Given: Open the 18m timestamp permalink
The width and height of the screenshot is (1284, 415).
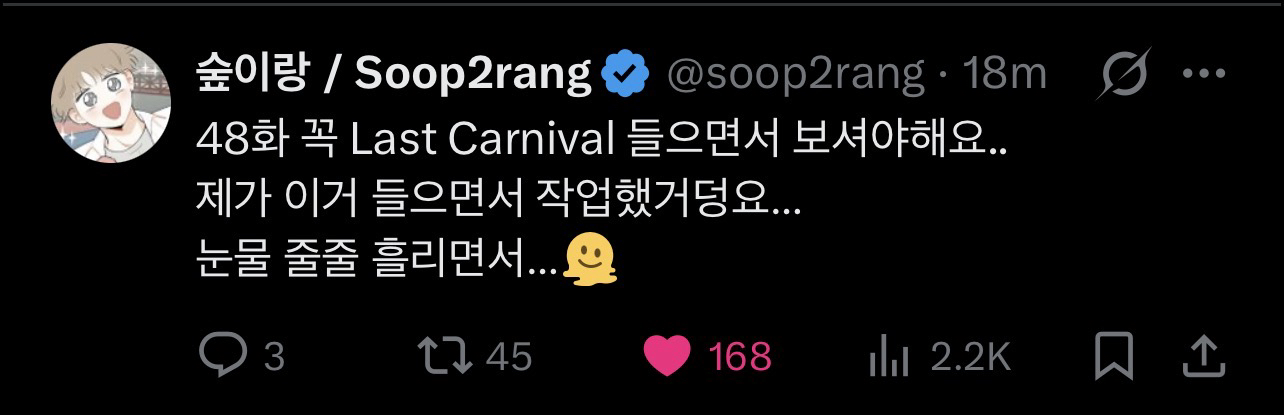Looking at the screenshot, I should pyautogui.click(x=1003, y=75).
